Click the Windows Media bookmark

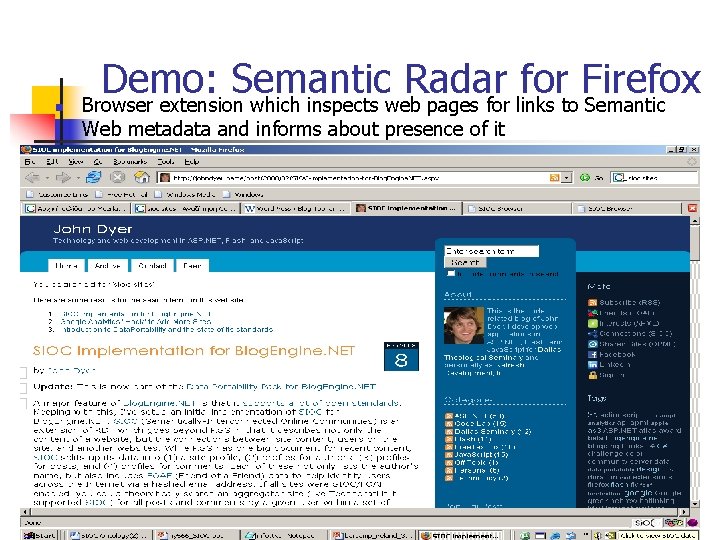pos(186,194)
